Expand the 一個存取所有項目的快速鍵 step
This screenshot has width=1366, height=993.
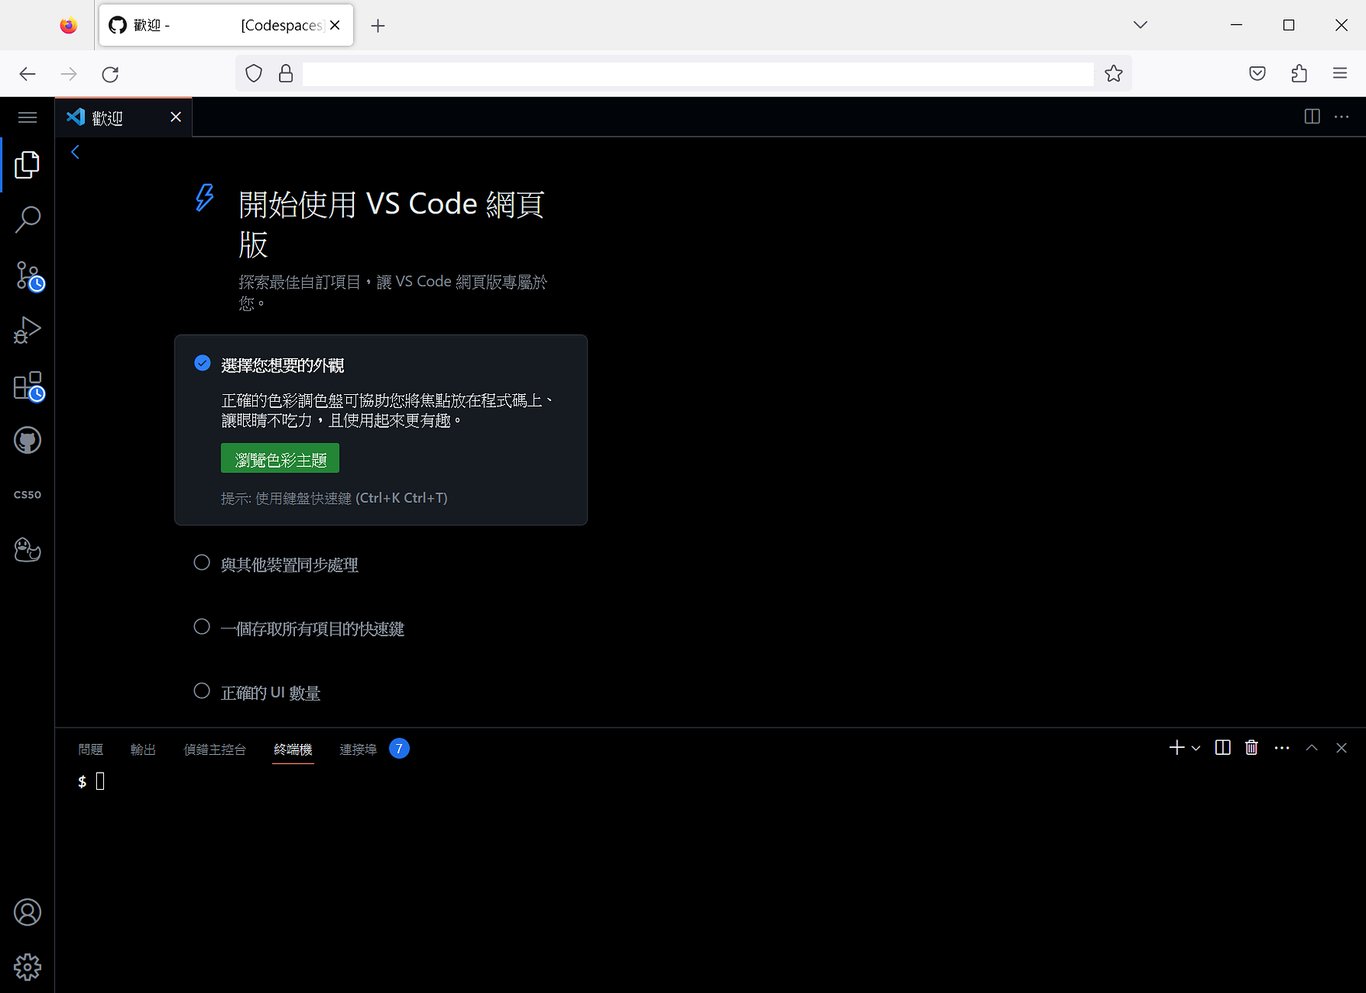pos(313,629)
